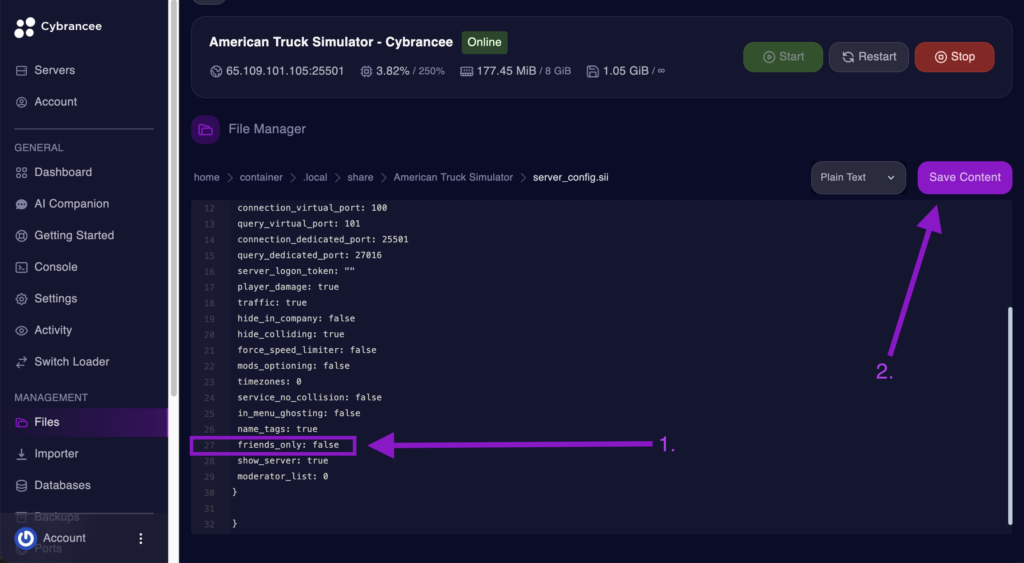Click the Files folder icon in sidebar
This screenshot has width=1024, height=563.
tap(22, 423)
